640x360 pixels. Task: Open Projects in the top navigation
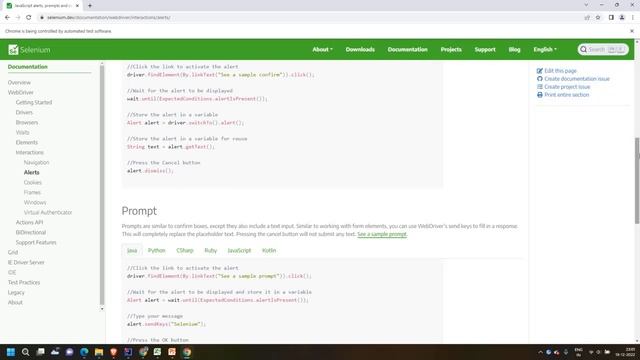tap(451, 49)
